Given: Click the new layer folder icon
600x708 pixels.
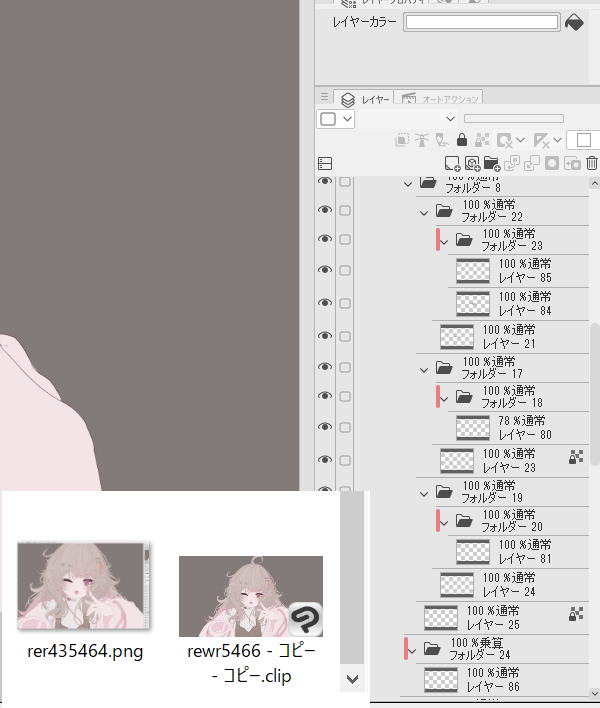Looking at the screenshot, I should (492, 163).
